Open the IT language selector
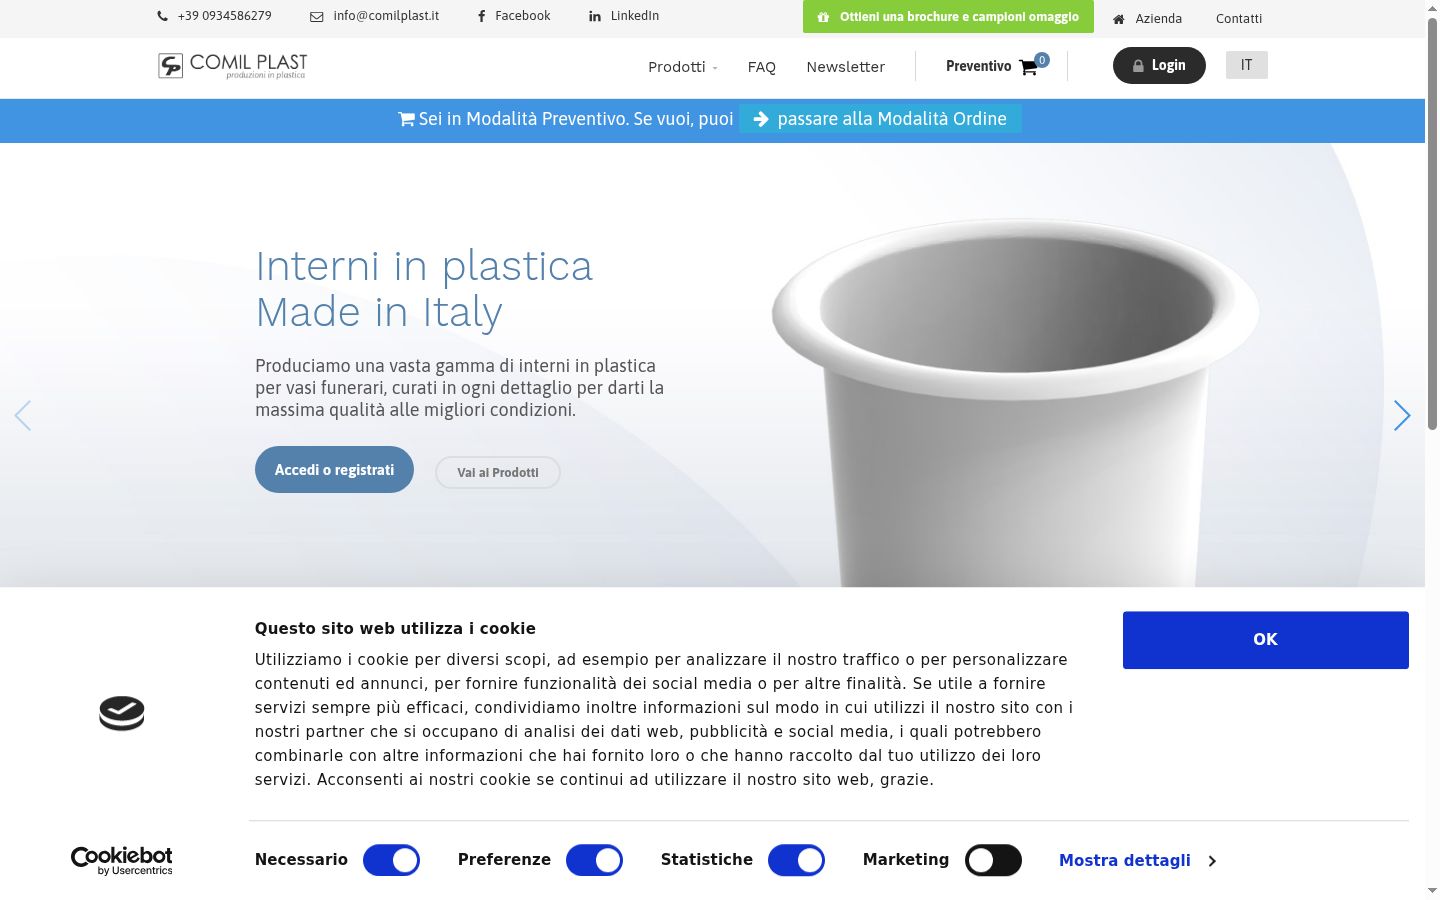This screenshot has height=900, width=1440. [1247, 65]
